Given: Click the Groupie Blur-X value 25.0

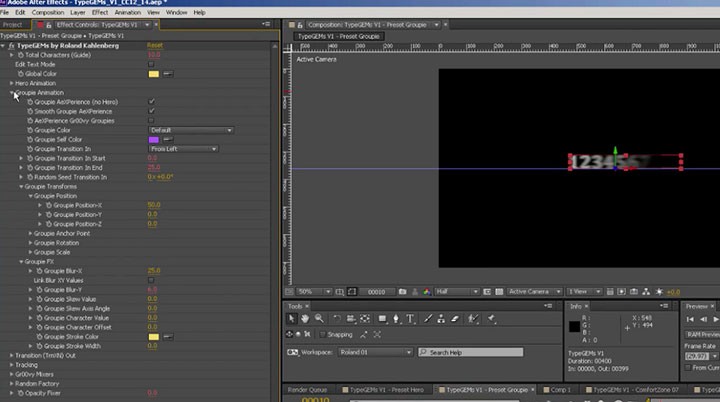Looking at the screenshot, I should [154, 271].
